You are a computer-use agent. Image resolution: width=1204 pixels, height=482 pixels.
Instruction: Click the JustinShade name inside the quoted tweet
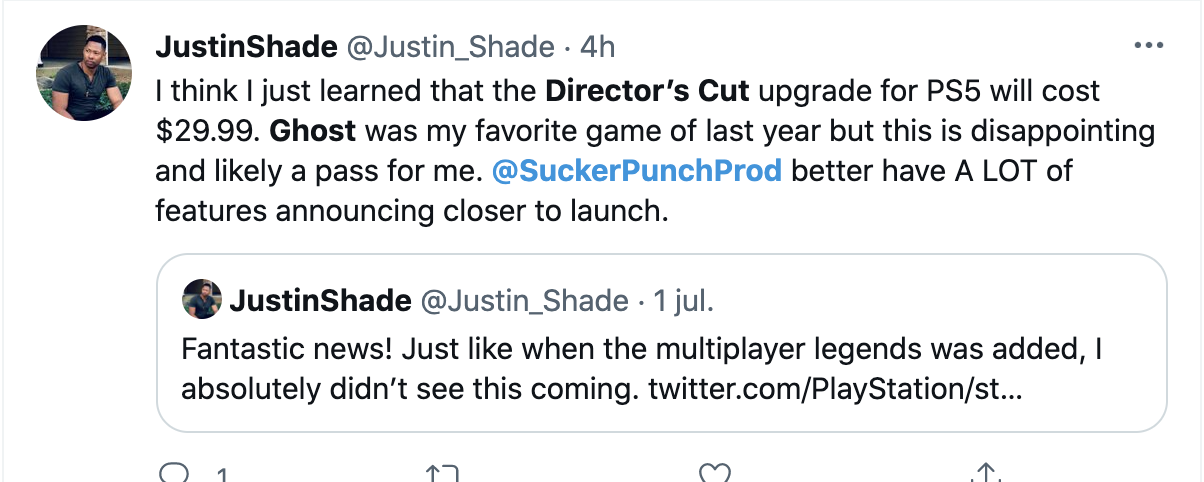[x=320, y=300]
